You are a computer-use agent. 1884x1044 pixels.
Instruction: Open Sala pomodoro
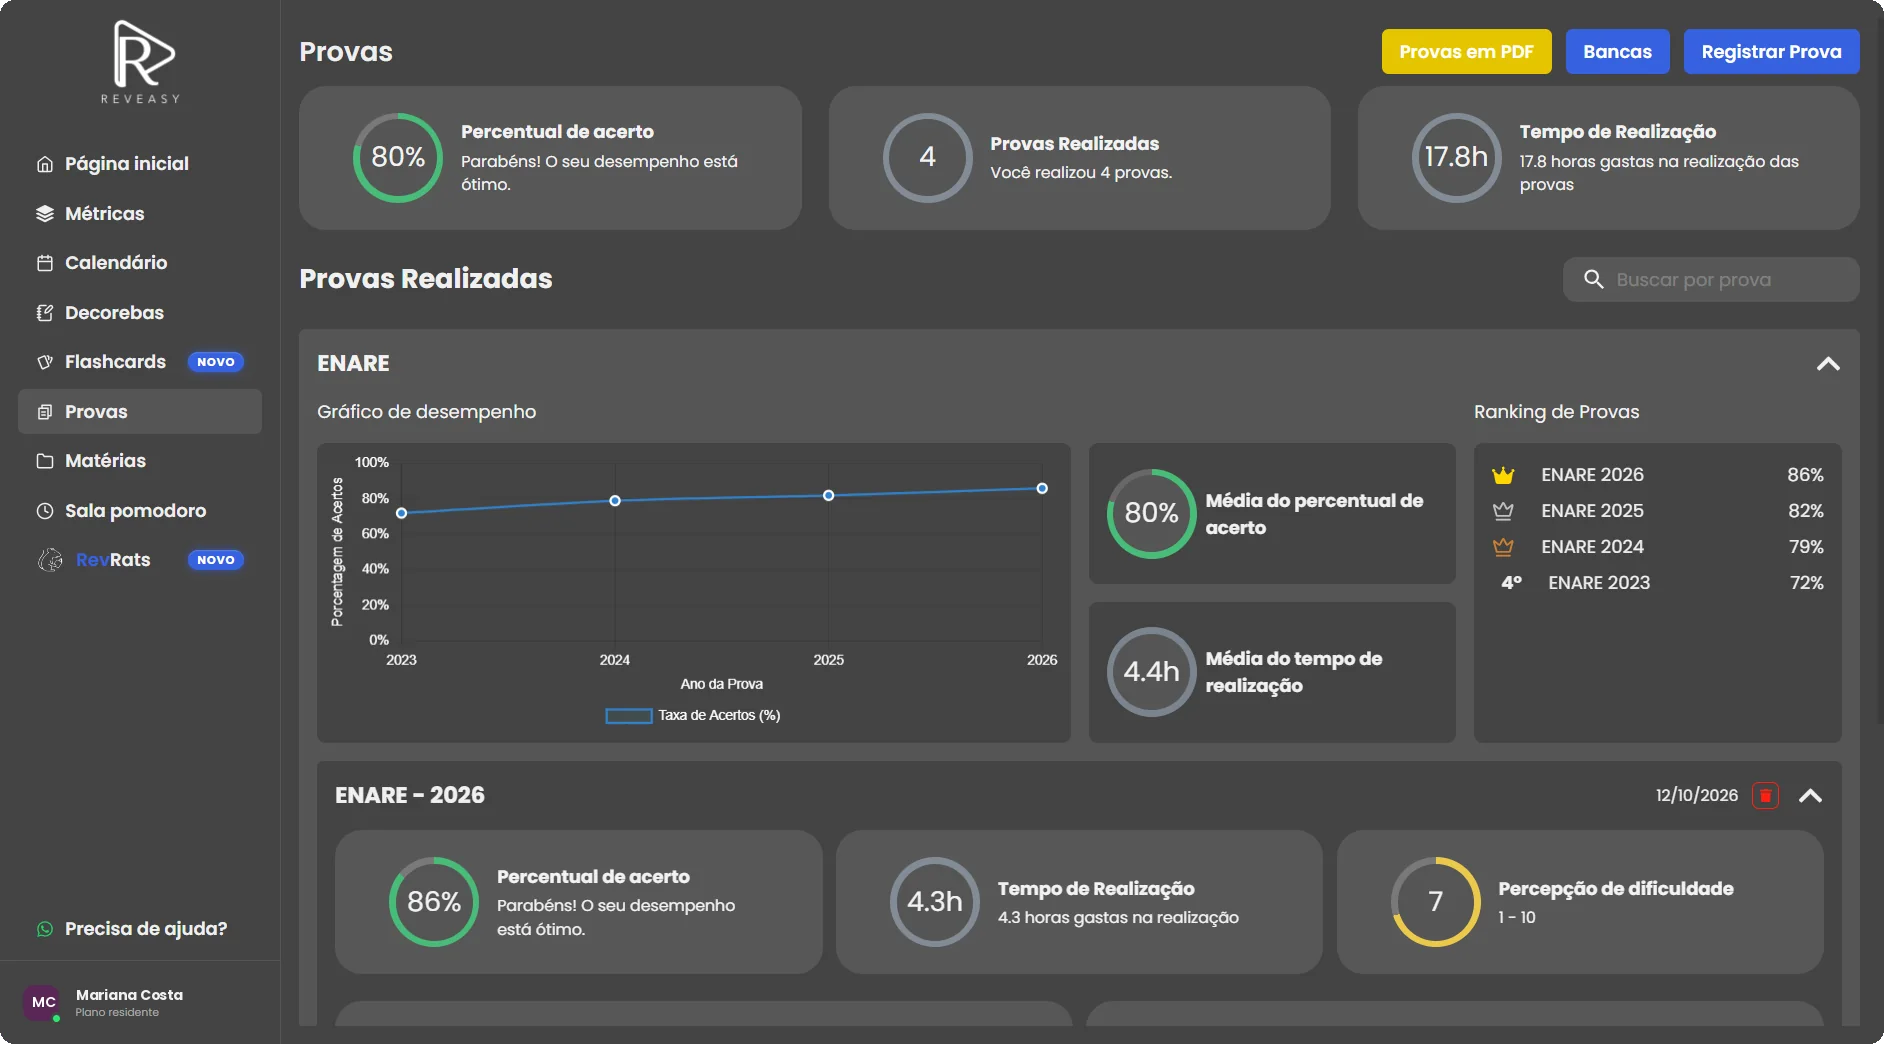[x=140, y=511]
